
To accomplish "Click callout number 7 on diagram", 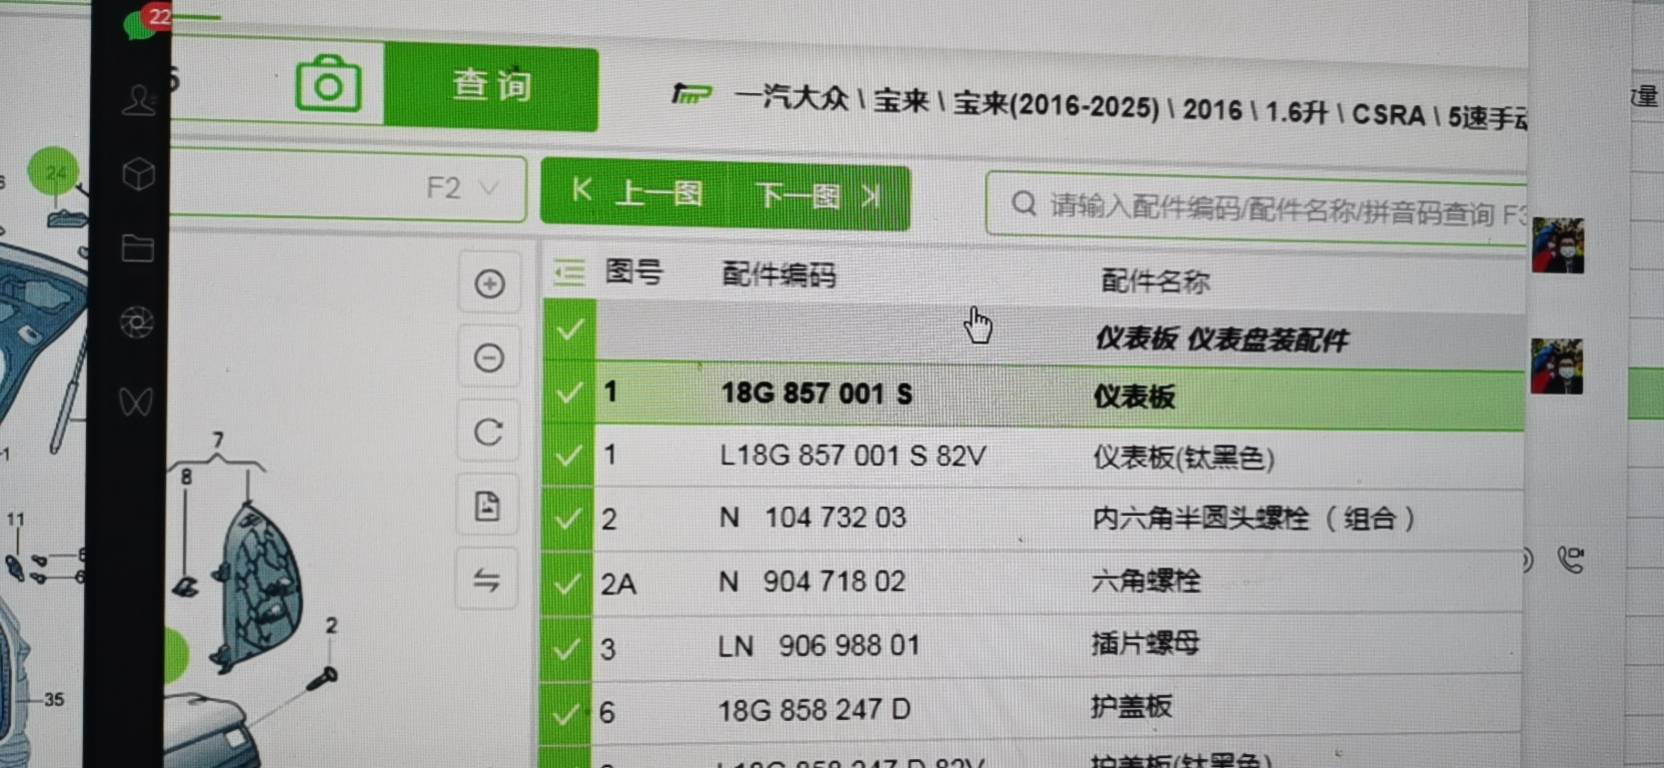I will coord(218,440).
